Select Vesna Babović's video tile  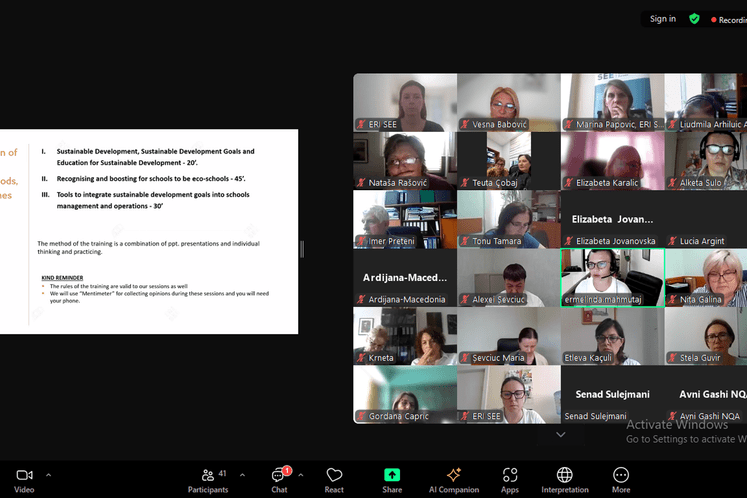[508, 102]
